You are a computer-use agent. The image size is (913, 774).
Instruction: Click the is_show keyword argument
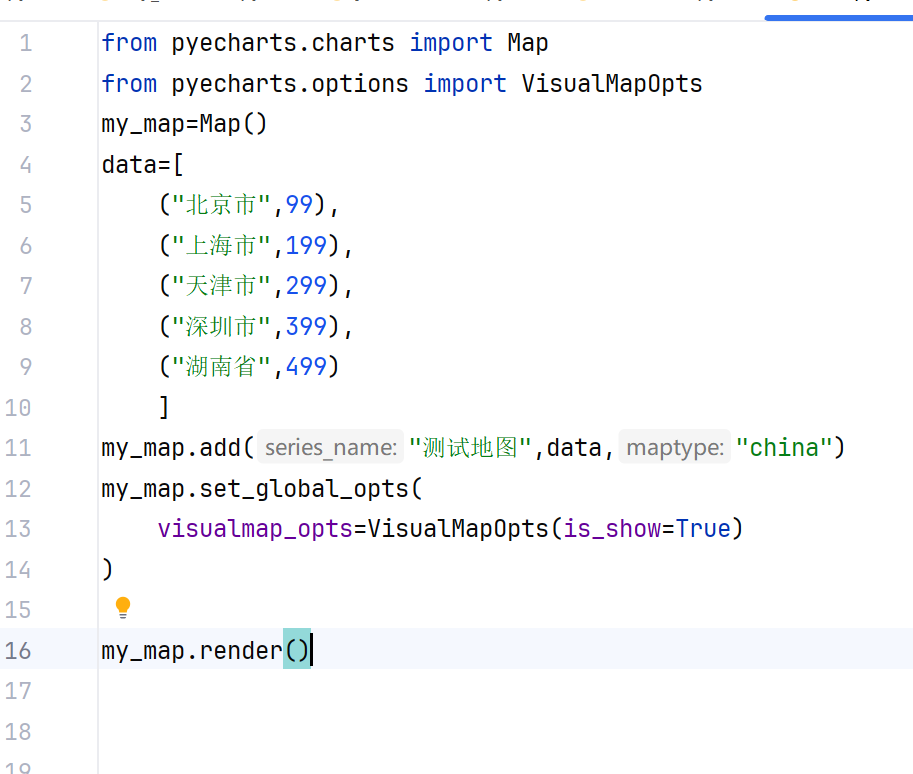[611, 528]
